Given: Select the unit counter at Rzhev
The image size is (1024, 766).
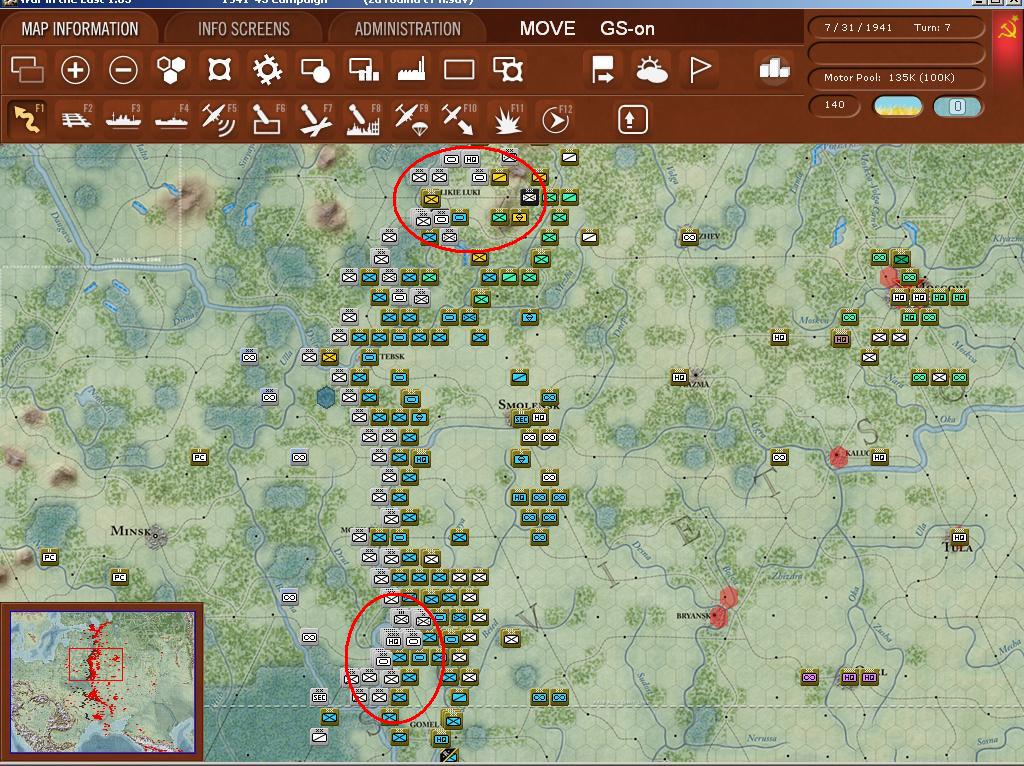Looking at the screenshot, I should [x=689, y=237].
